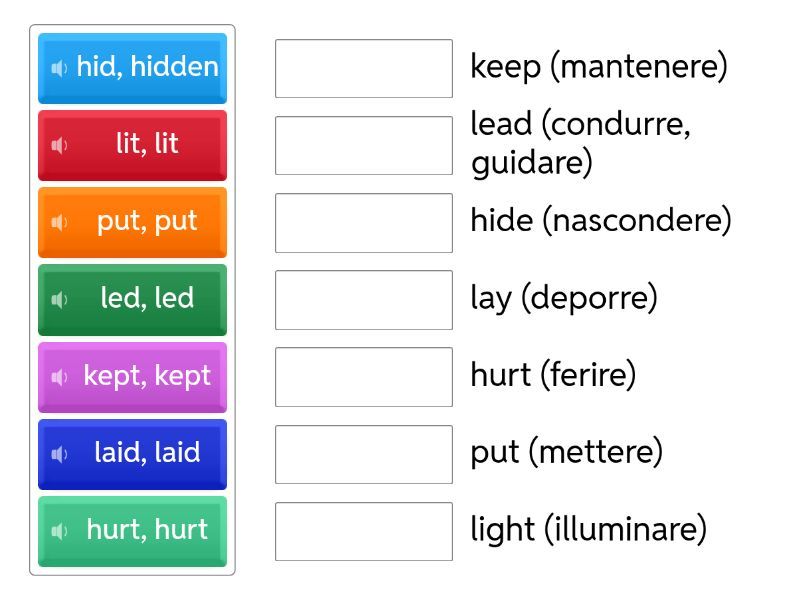The height and width of the screenshot is (600, 800).
Task: Play audio for the 'kept, kept' tile
Action: pos(60,377)
